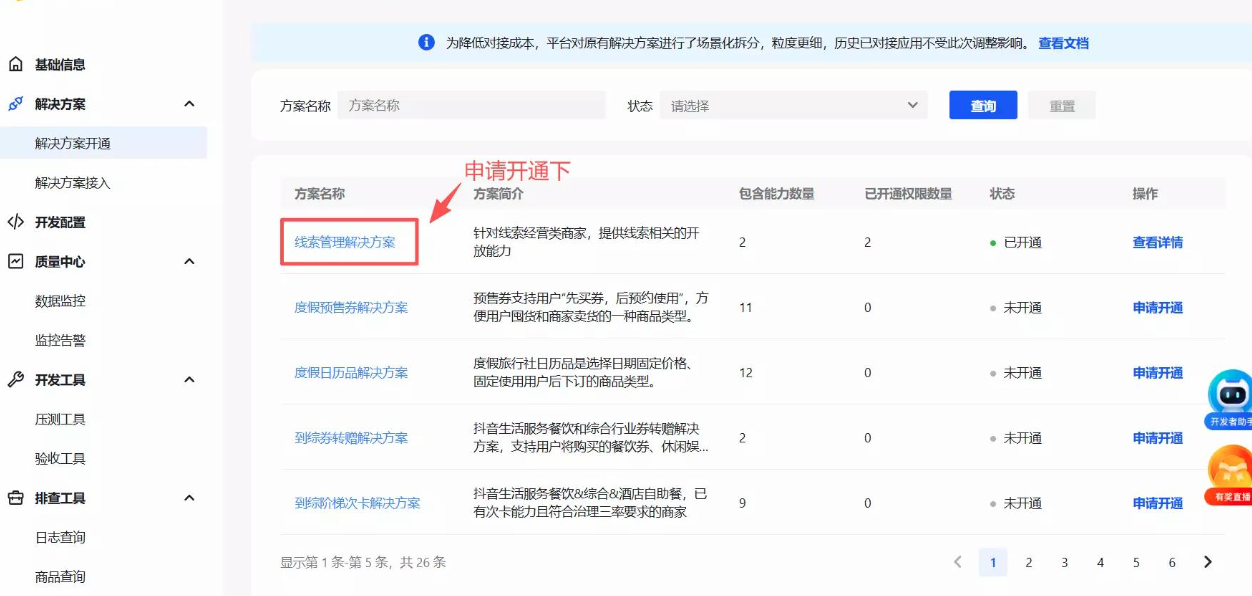This screenshot has height=596, width=1252.
Task: Click the 开发配置 code icon
Action: (16, 222)
